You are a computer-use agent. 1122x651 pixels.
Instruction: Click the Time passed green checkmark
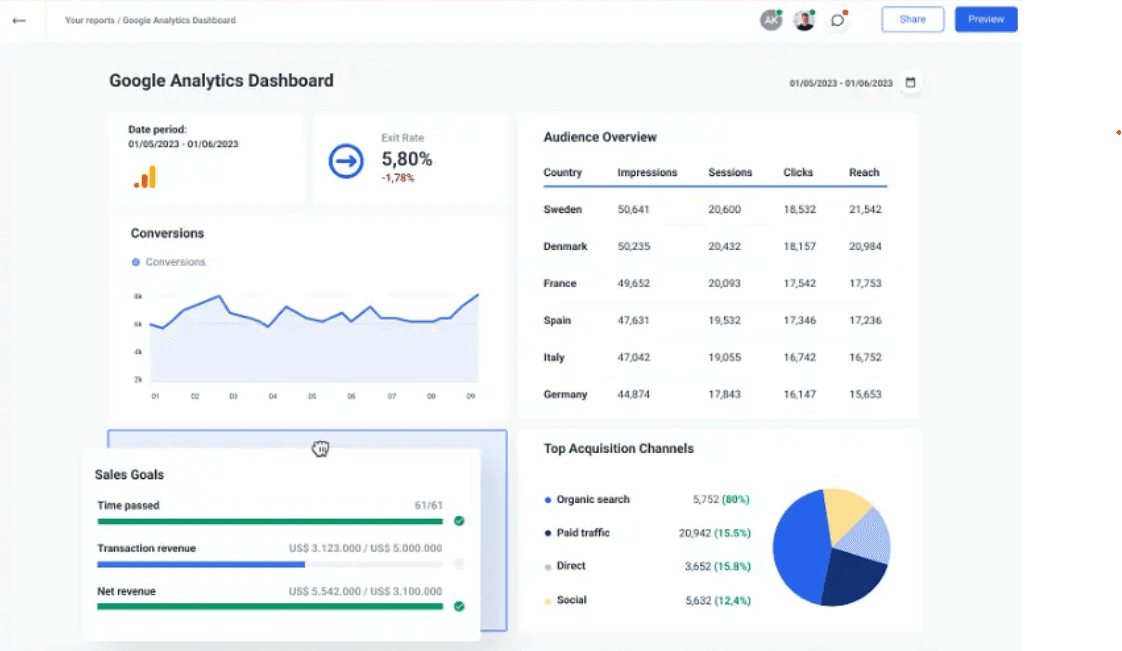coord(459,521)
